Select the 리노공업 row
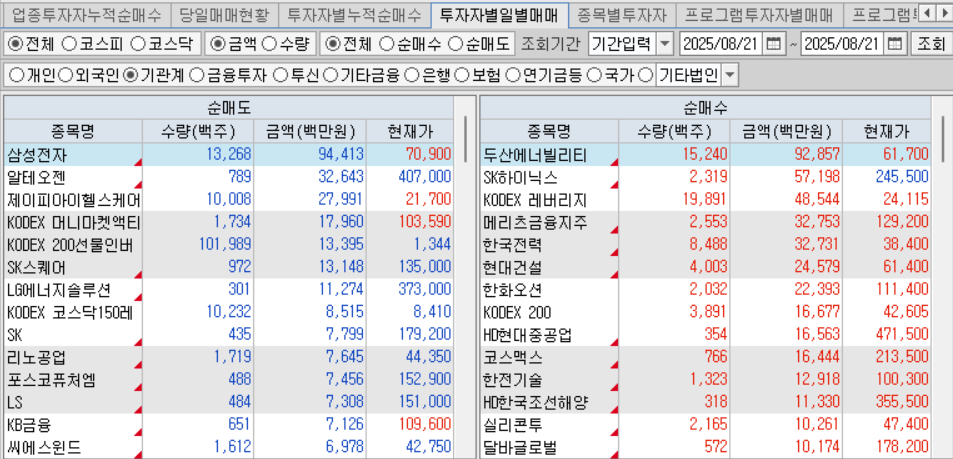Image resolution: width=953 pixels, height=459 pixels. (x=229, y=357)
